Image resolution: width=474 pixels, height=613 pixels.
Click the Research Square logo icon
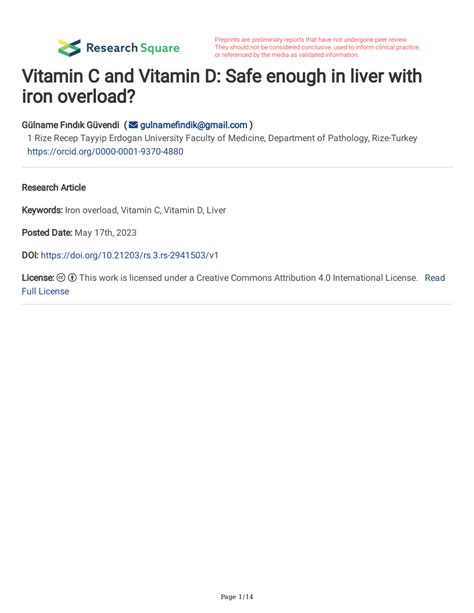pyautogui.click(x=69, y=48)
